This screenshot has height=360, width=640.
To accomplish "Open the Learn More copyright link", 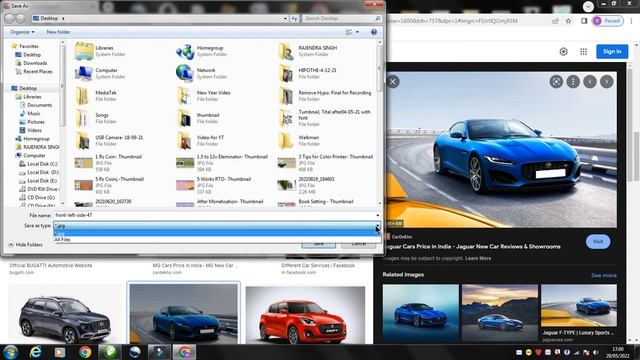I will coord(478,258).
